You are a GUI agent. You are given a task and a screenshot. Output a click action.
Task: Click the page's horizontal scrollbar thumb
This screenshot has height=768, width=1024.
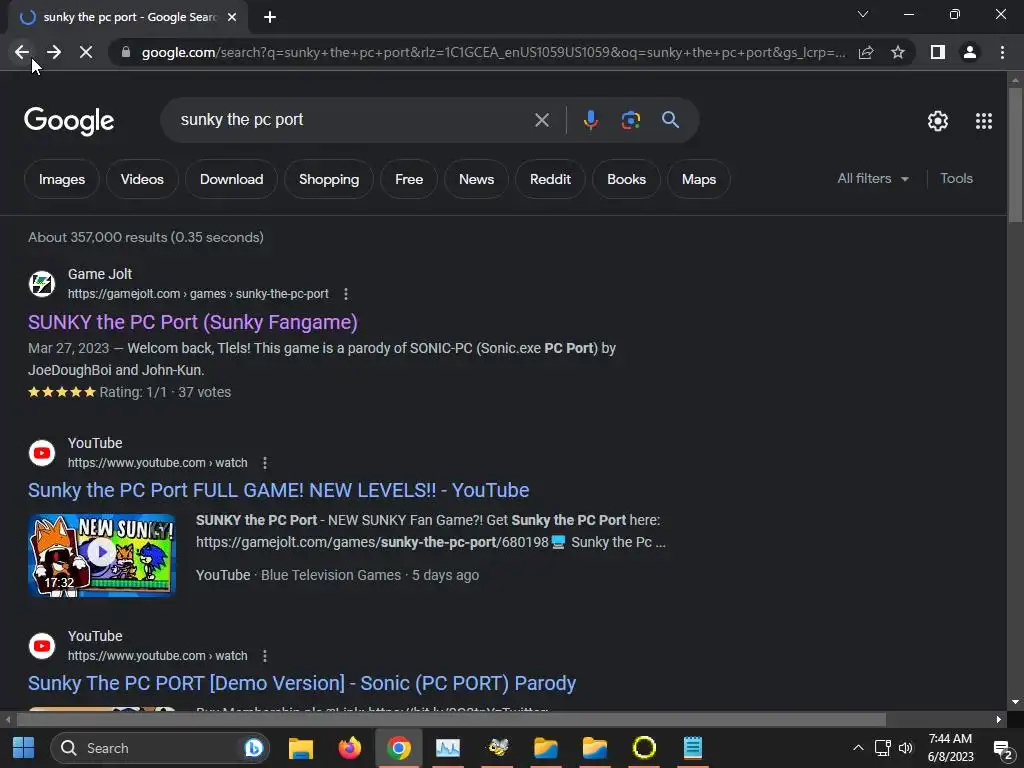tap(451, 719)
